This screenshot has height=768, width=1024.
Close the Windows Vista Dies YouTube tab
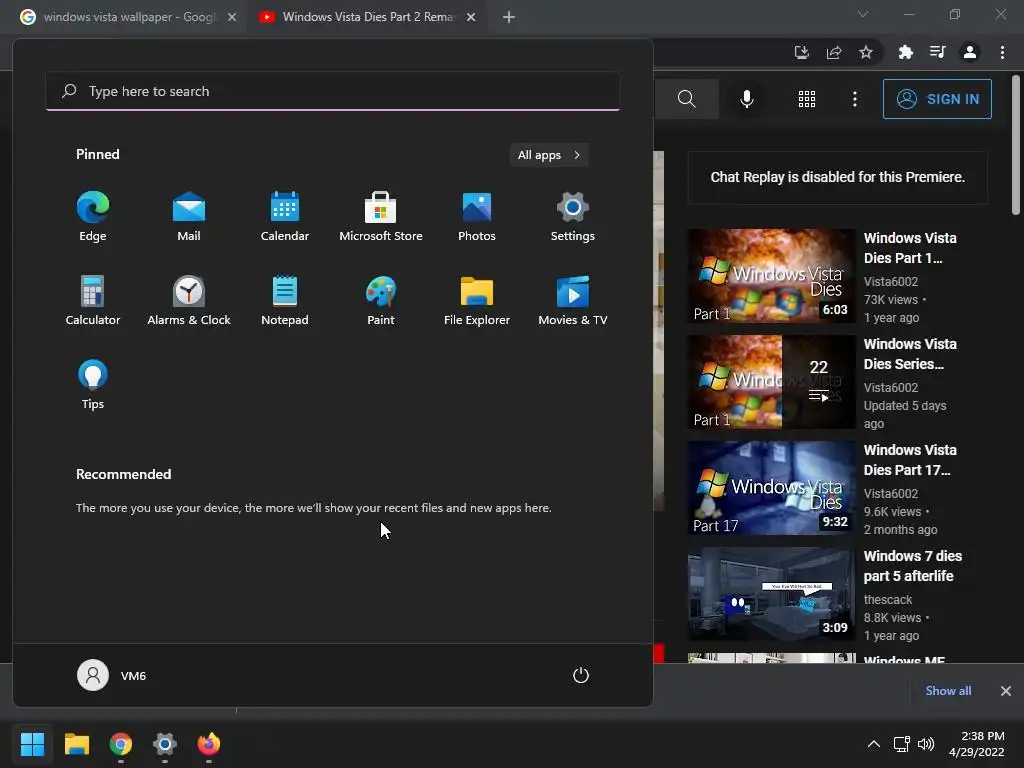pos(471,17)
